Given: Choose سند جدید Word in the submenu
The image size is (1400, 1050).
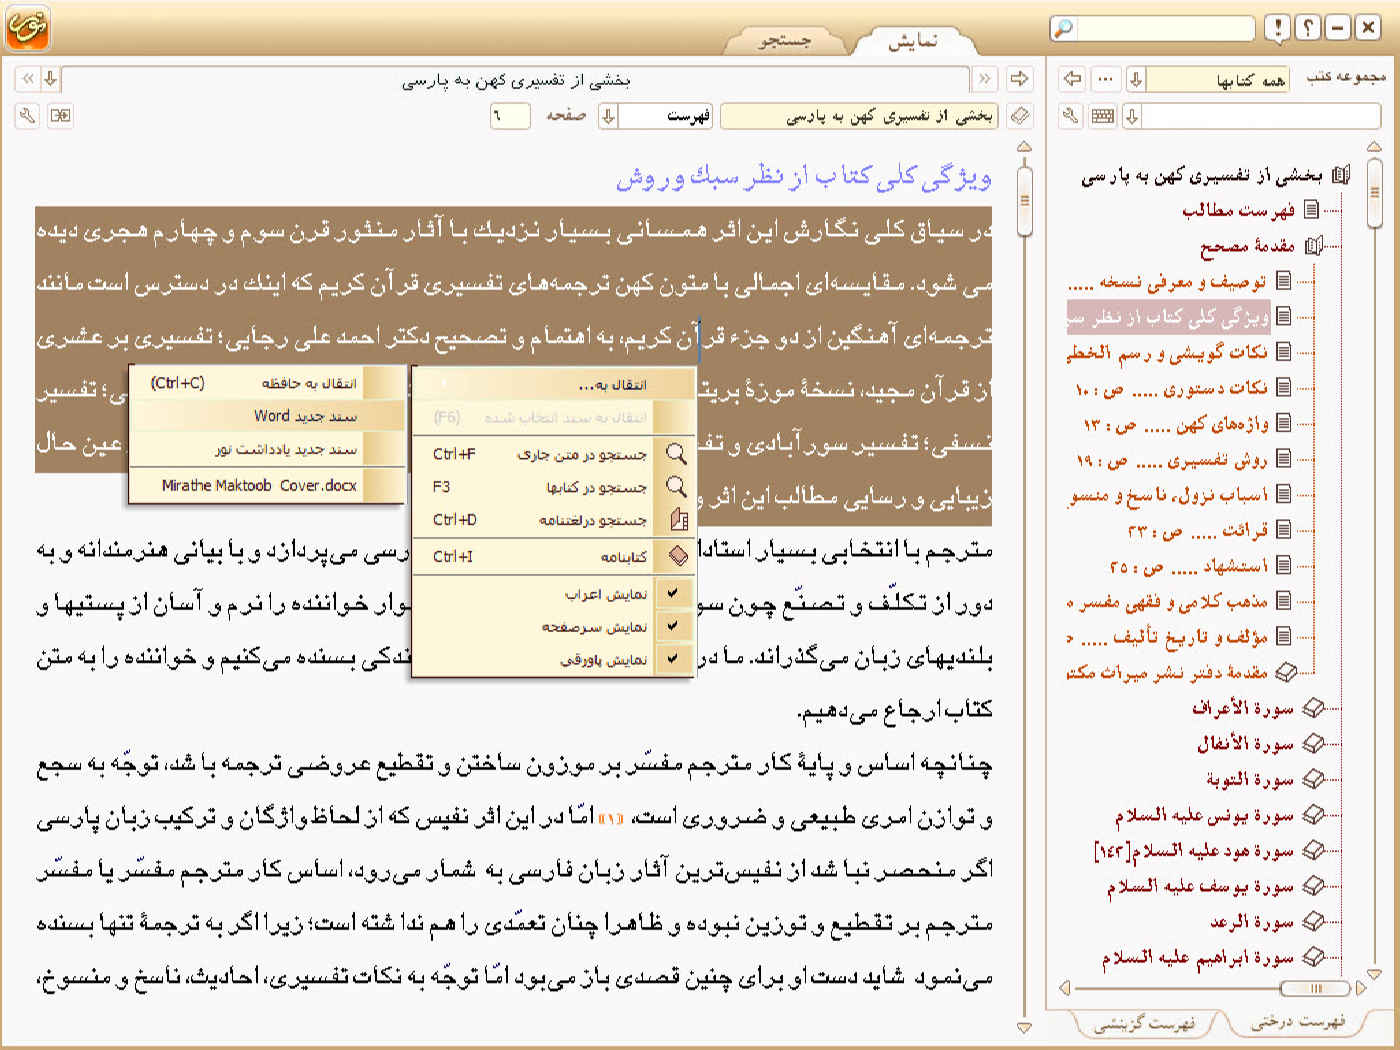Looking at the screenshot, I should pyautogui.click(x=267, y=416).
